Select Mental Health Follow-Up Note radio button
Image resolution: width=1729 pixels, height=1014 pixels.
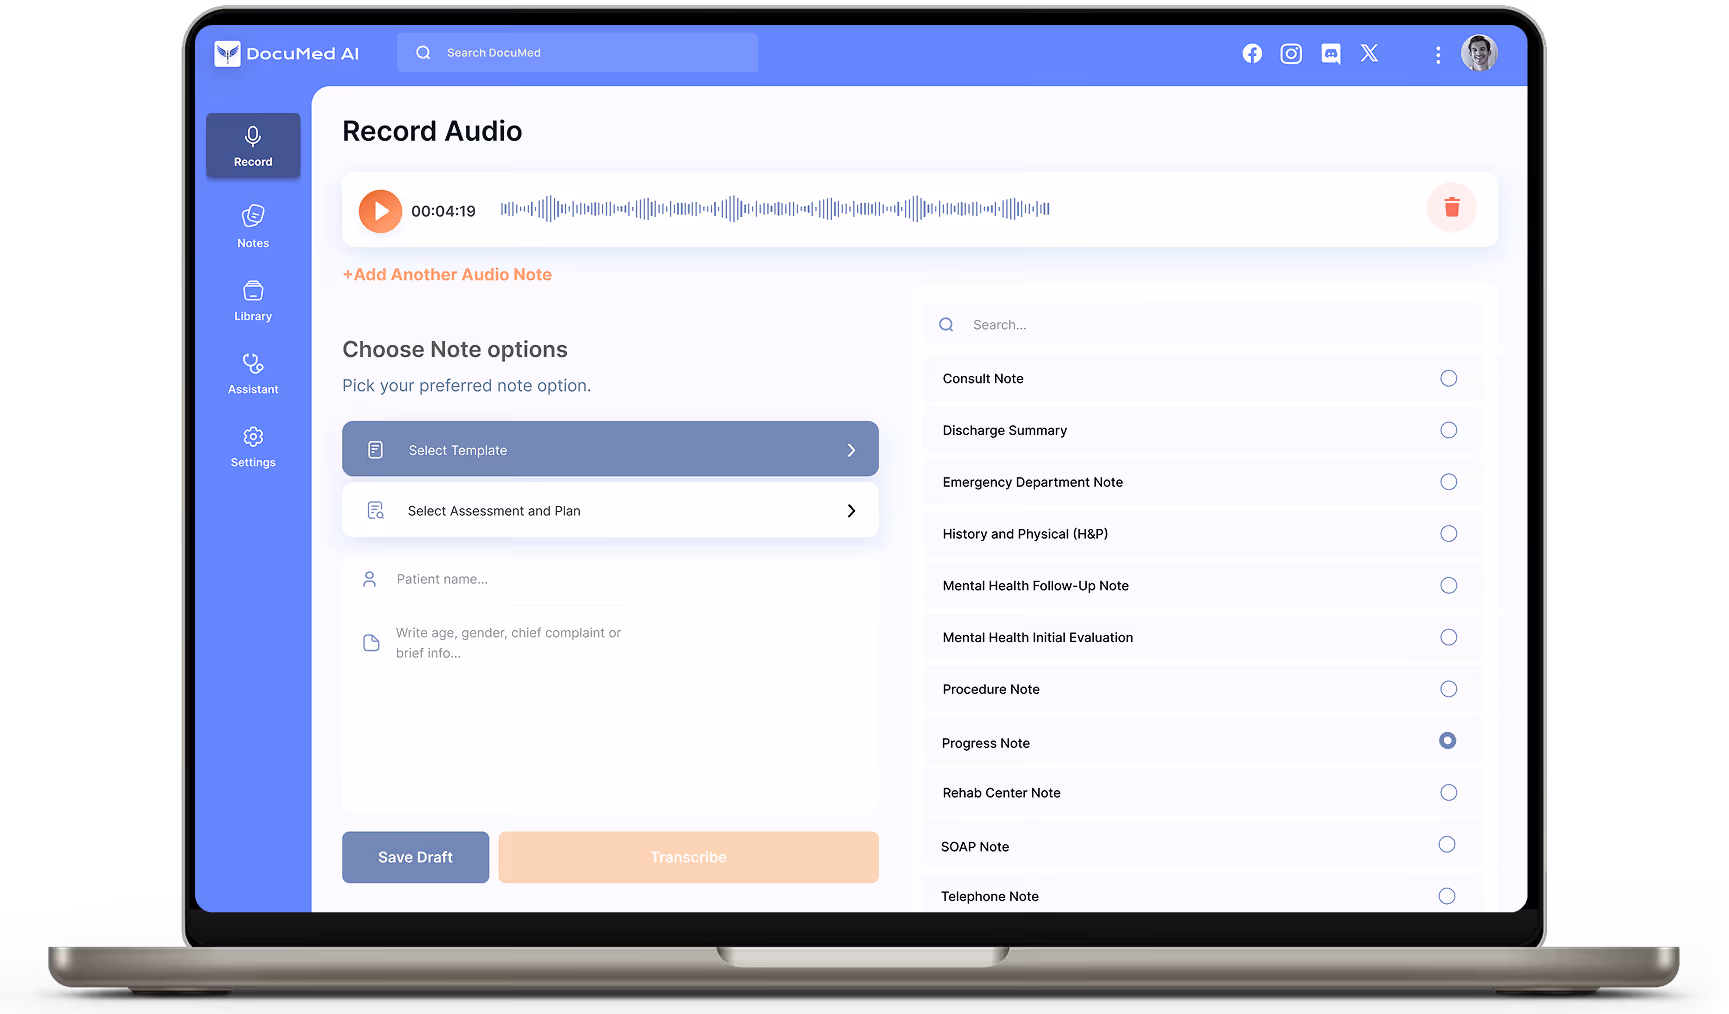[1449, 585]
